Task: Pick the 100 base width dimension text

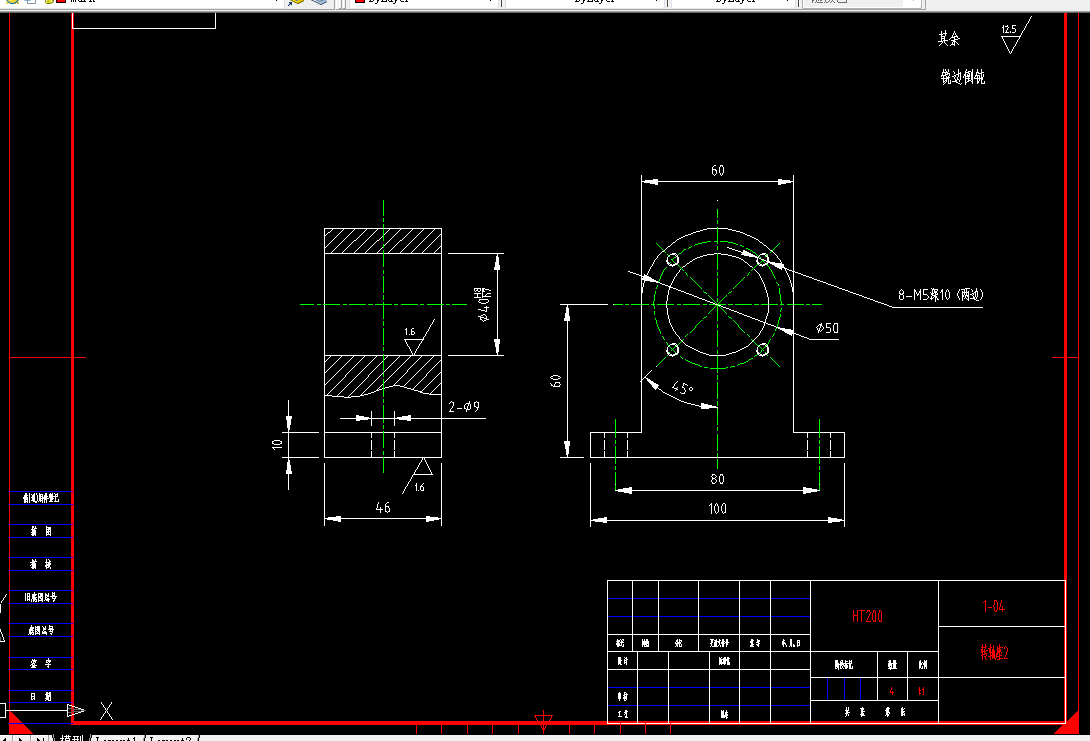Action: pyautogui.click(x=717, y=509)
